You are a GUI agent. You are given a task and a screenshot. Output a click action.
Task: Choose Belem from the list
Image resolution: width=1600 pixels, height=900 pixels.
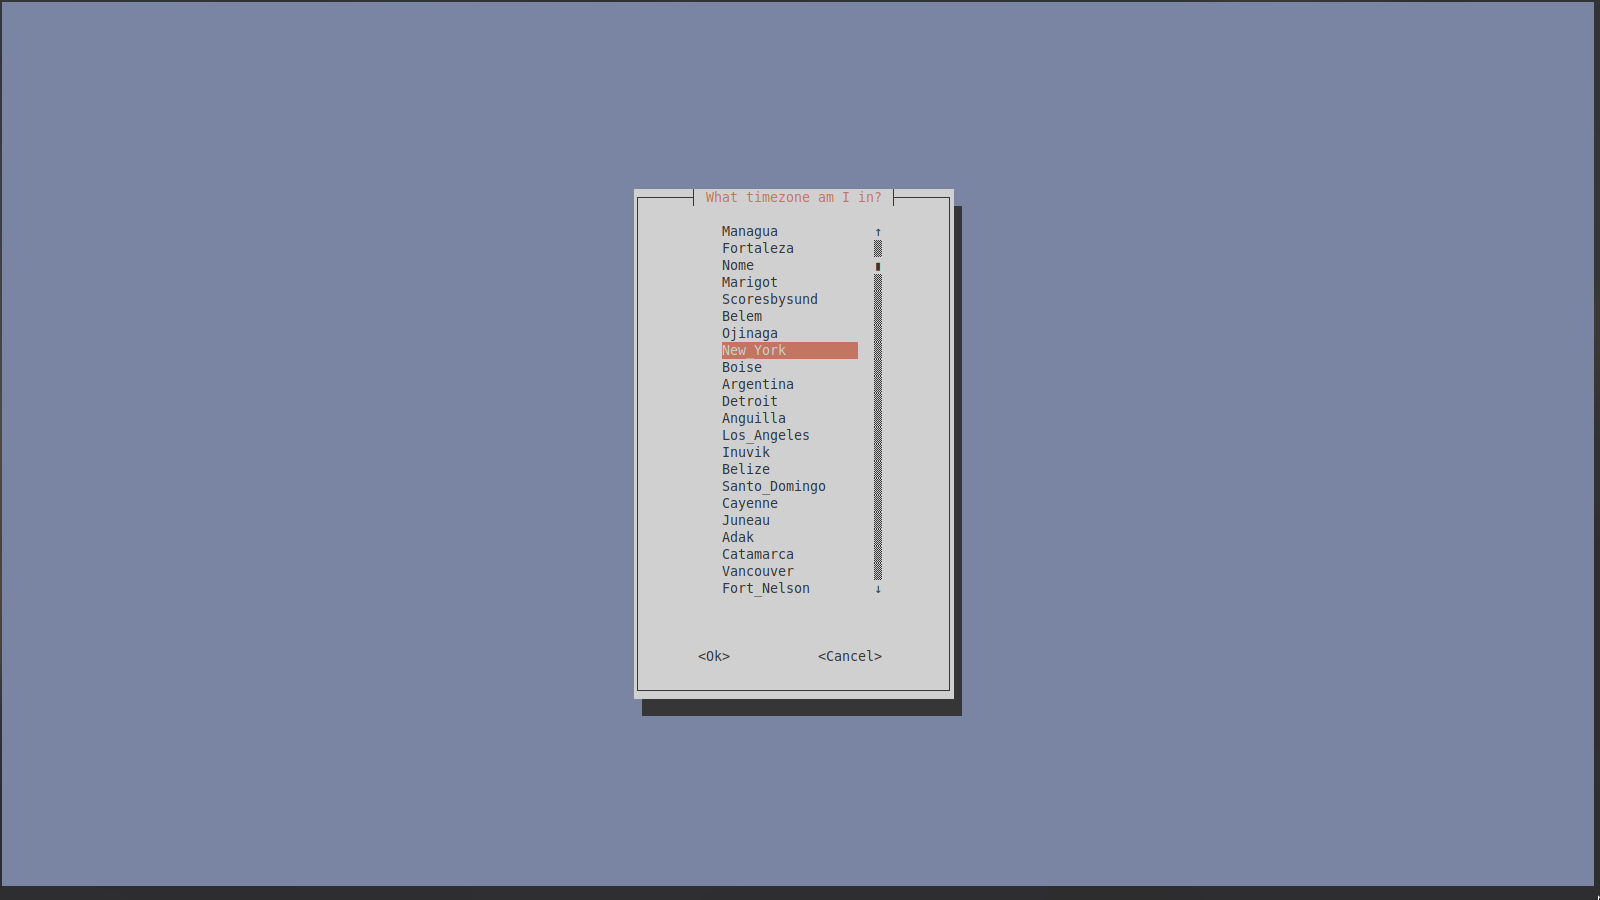point(742,316)
